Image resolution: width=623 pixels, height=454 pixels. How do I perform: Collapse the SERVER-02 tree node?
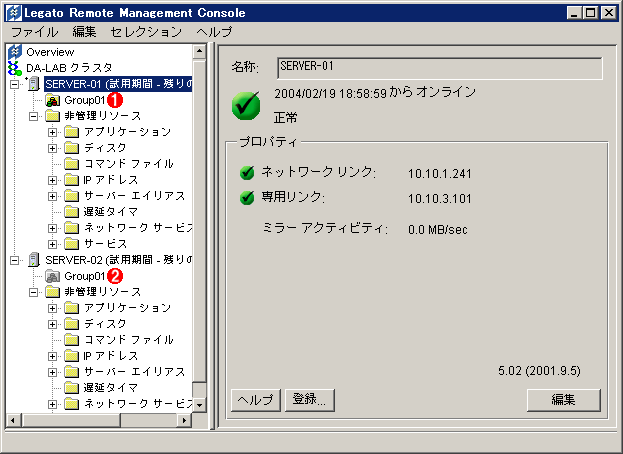(15, 260)
